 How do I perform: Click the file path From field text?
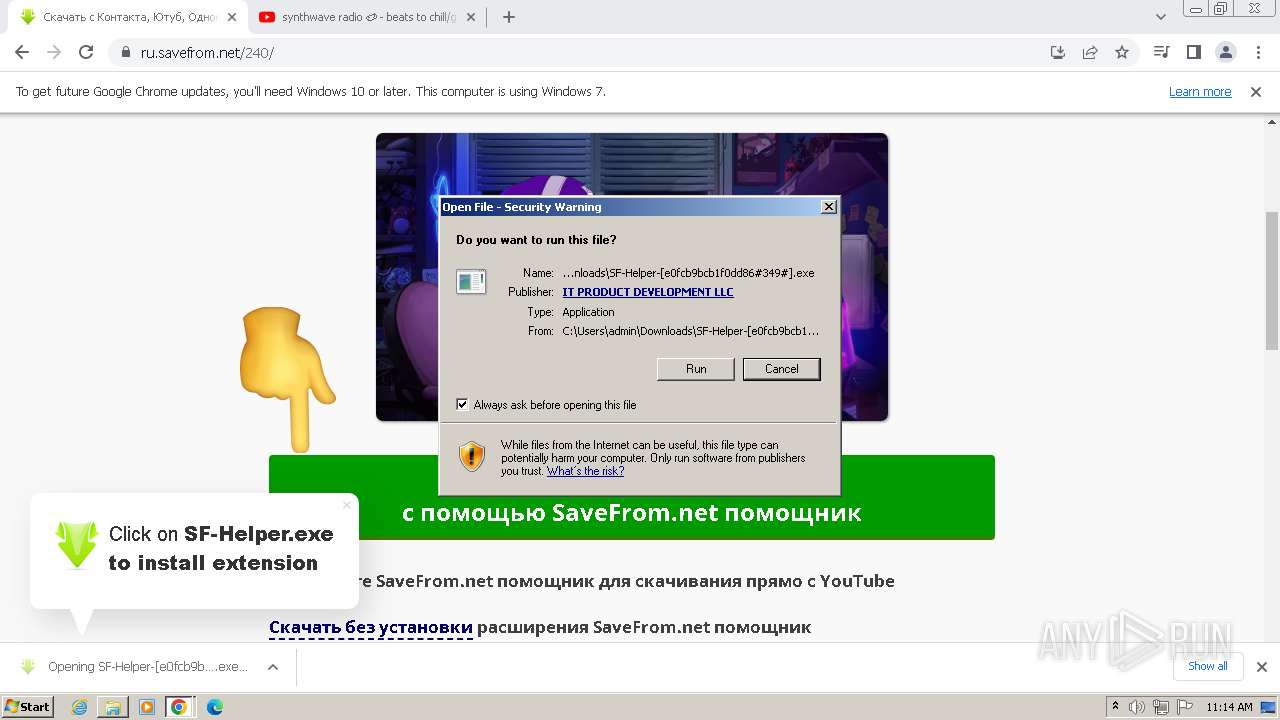pyautogui.click(x=691, y=331)
